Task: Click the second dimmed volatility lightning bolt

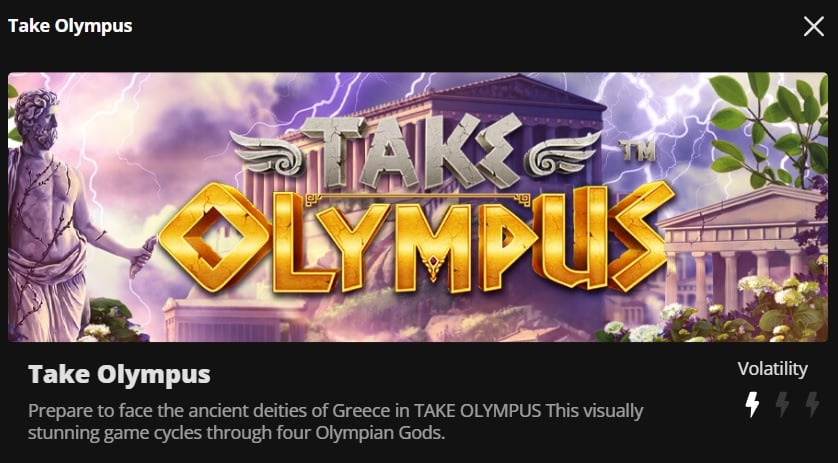Action: click(x=782, y=404)
